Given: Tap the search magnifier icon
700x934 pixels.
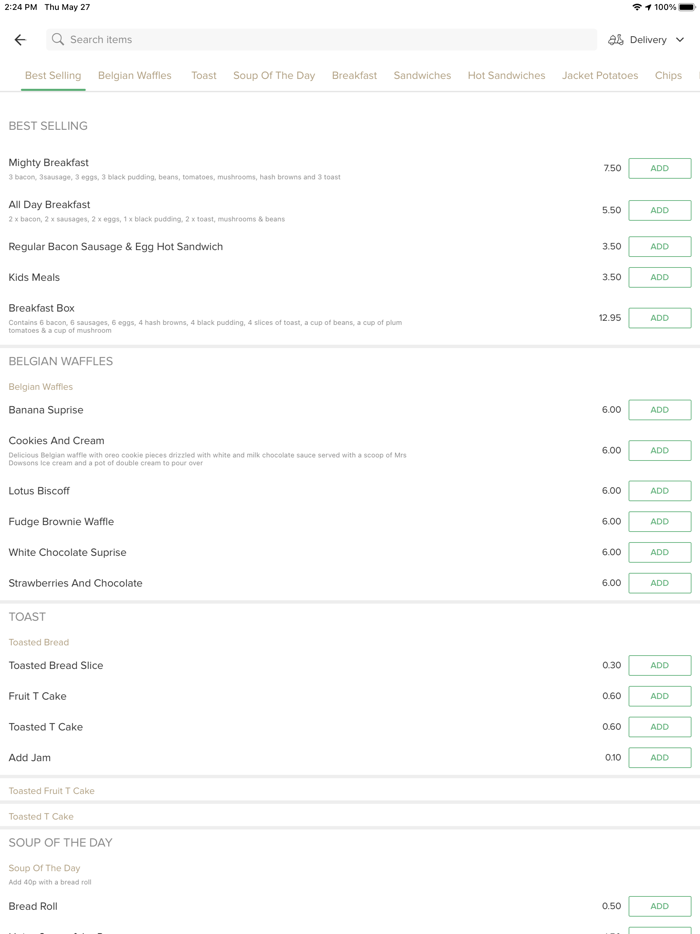Looking at the screenshot, I should coord(58,40).
